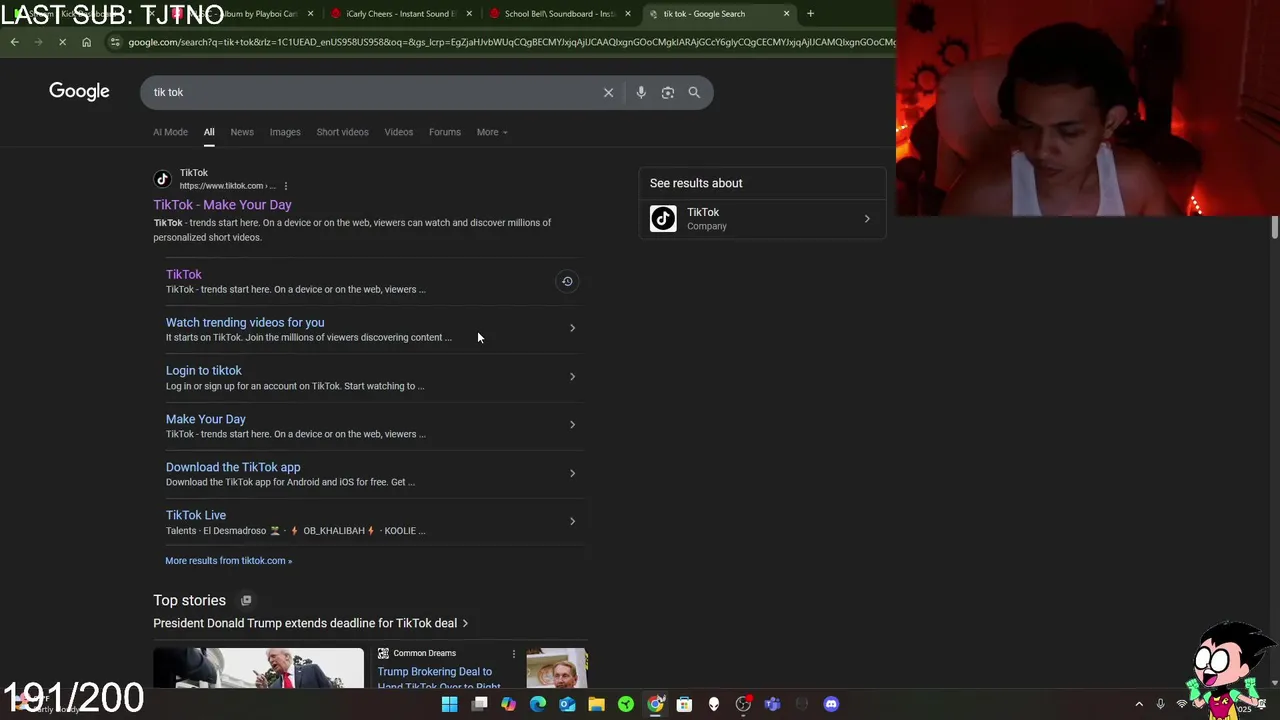Start voice search with microphone icon
The width and height of the screenshot is (1280, 720).
[641, 92]
